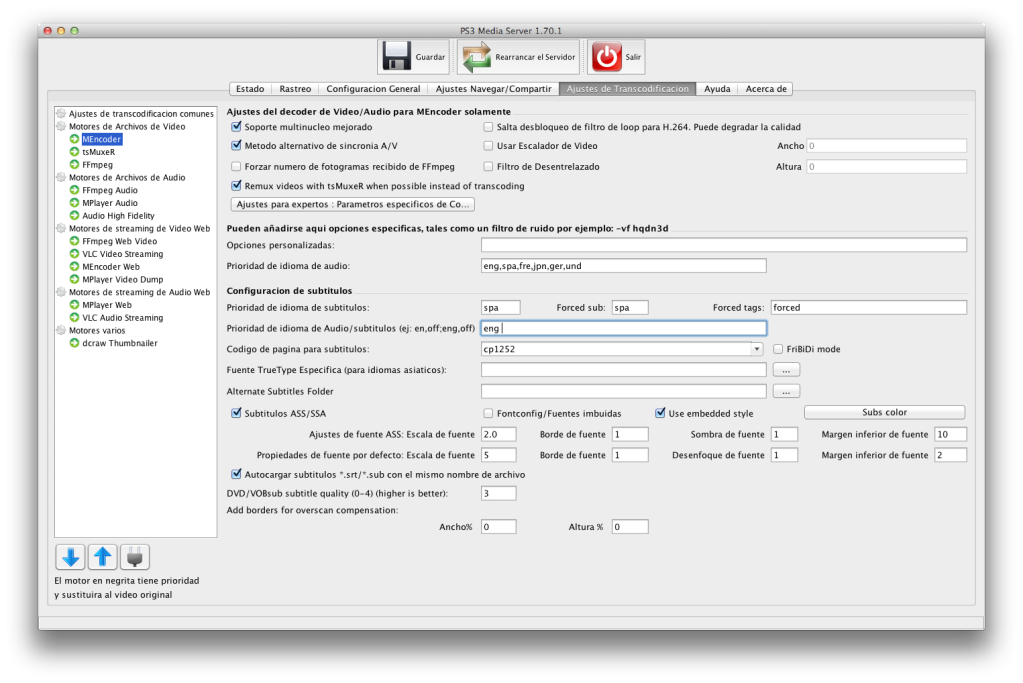Click gear icon beside Motores de Archivos de Video

[61, 127]
